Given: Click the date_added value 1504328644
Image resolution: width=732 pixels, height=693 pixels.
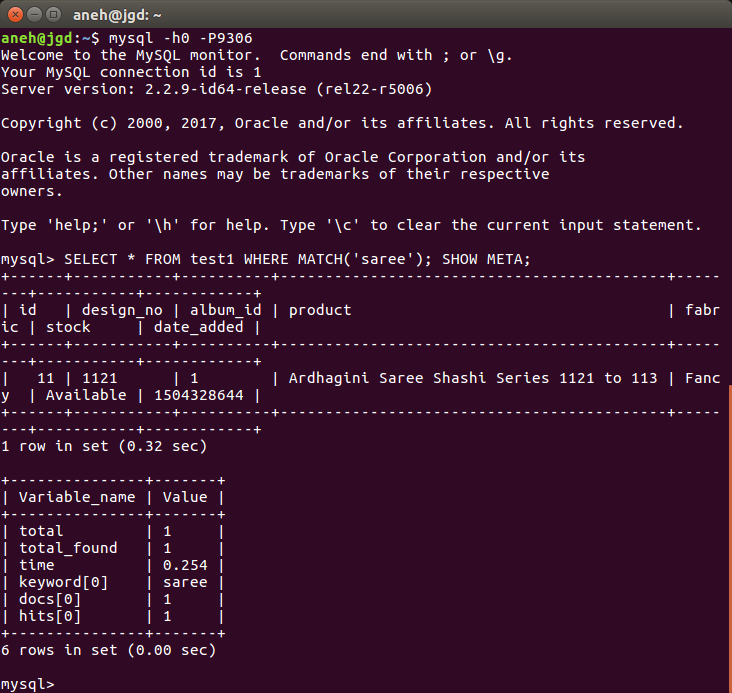Looking at the screenshot, I should 199,395.
